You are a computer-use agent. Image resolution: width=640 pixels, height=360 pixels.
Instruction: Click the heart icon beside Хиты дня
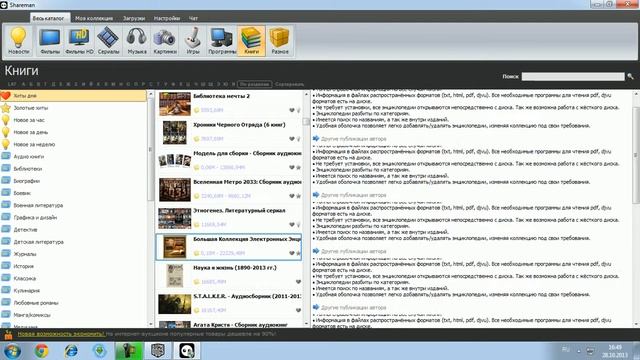pyautogui.click(x=6, y=96)
